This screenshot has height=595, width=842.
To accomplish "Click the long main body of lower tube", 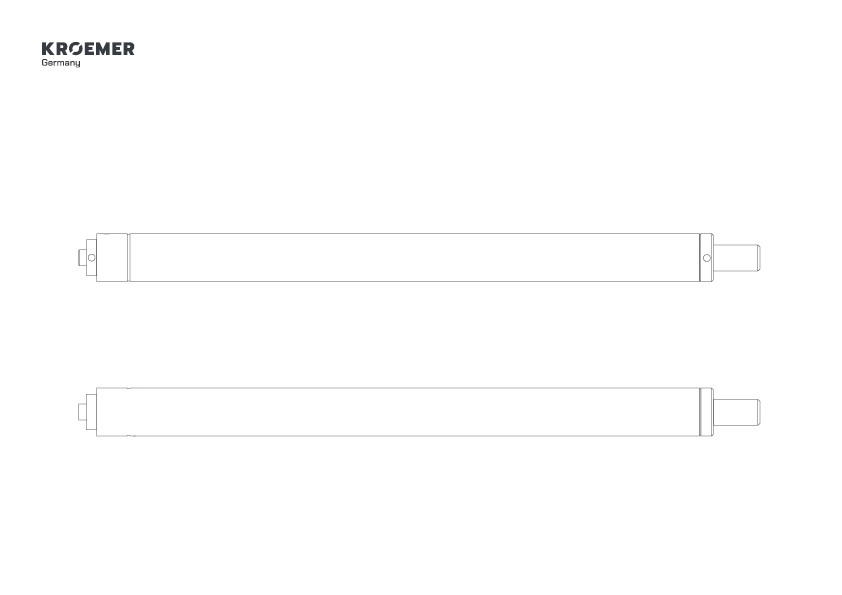I will pos(398,412).
